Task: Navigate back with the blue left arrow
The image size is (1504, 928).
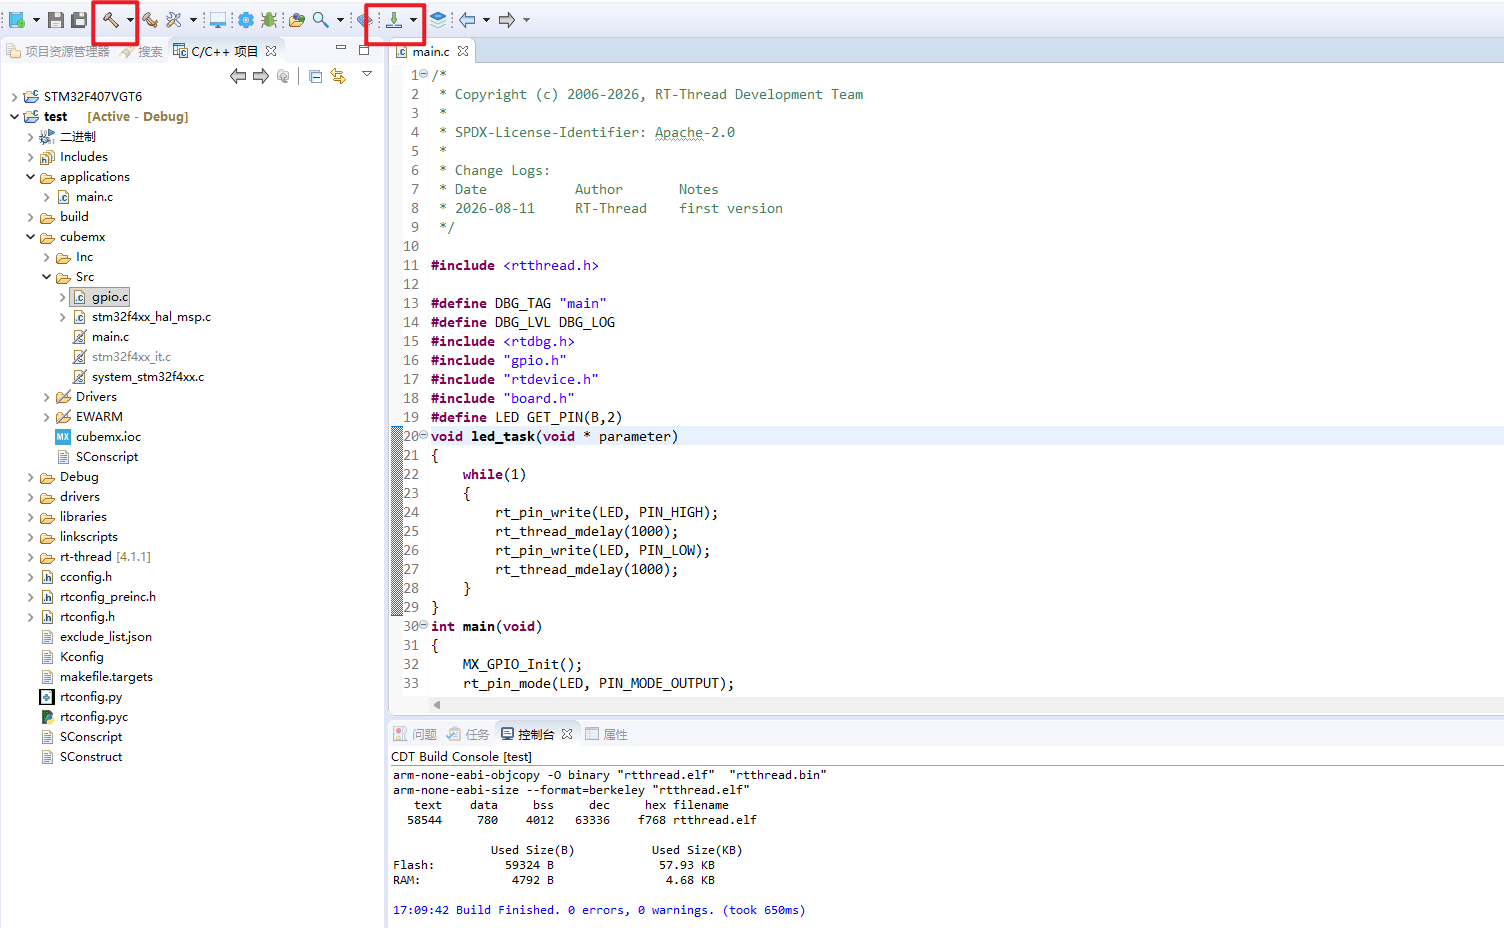Action: pos(467,20)
